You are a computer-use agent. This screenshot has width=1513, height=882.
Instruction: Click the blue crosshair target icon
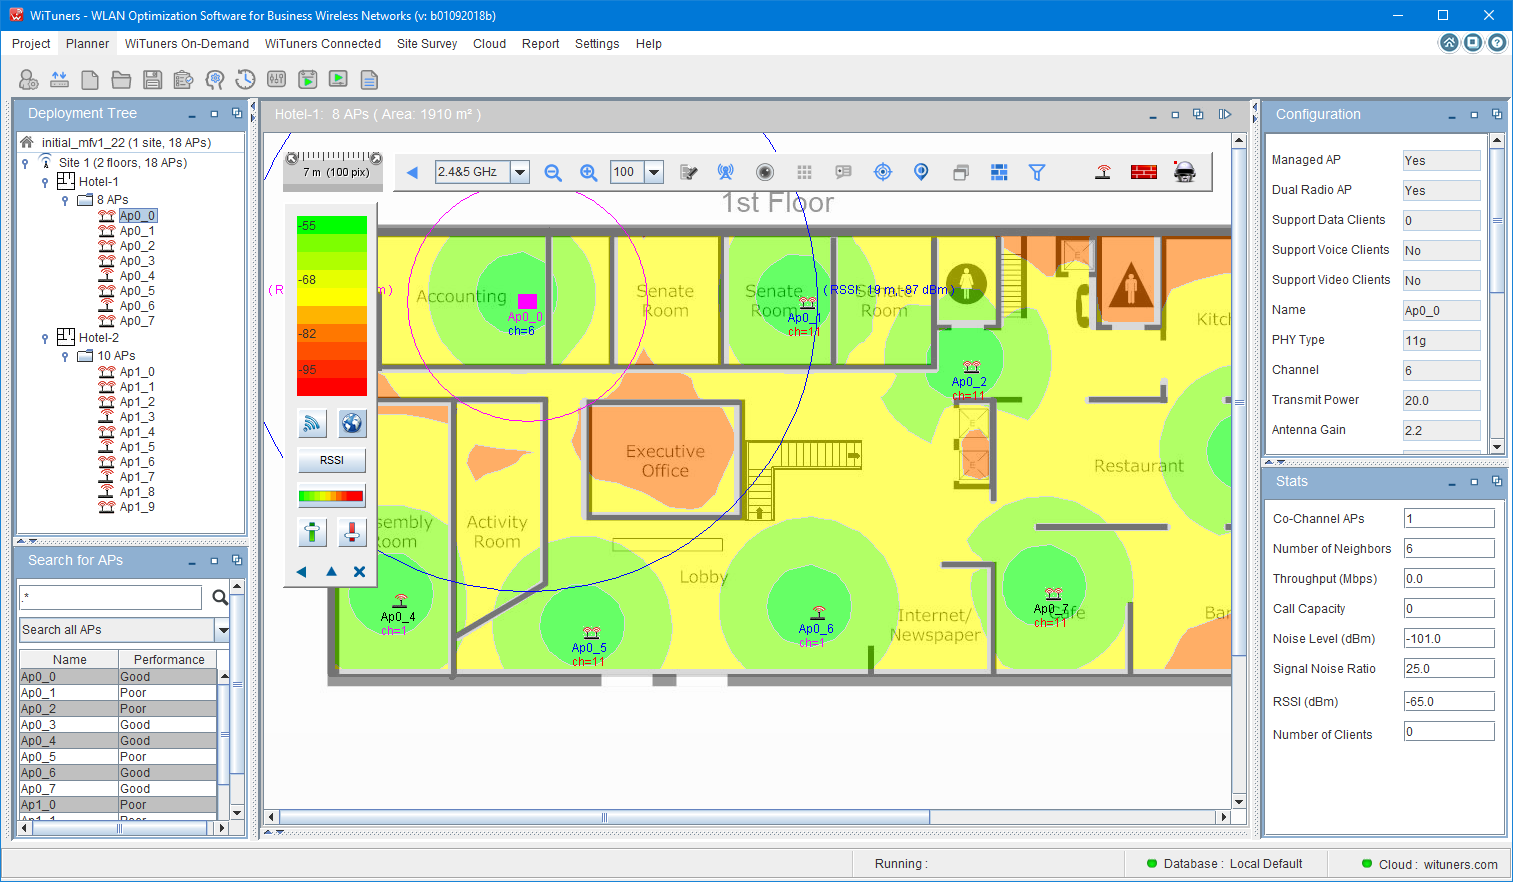pos(883,172)
